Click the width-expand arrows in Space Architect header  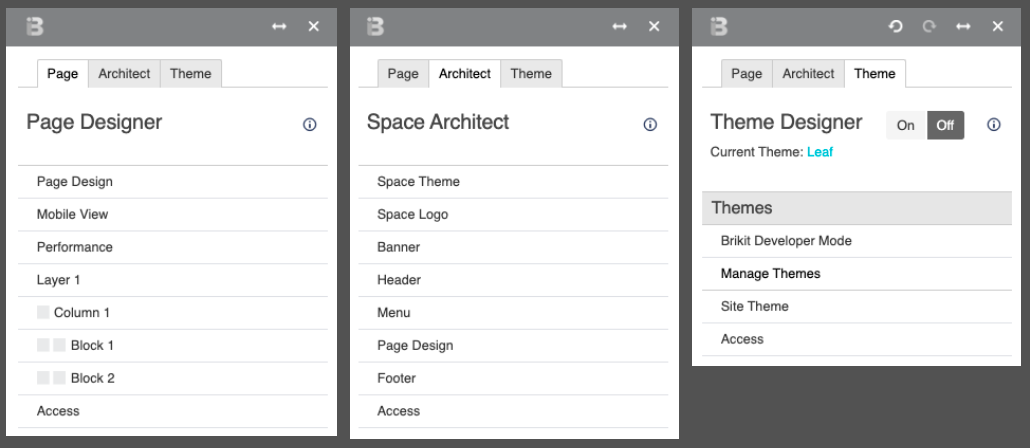(x=619, y=26)
